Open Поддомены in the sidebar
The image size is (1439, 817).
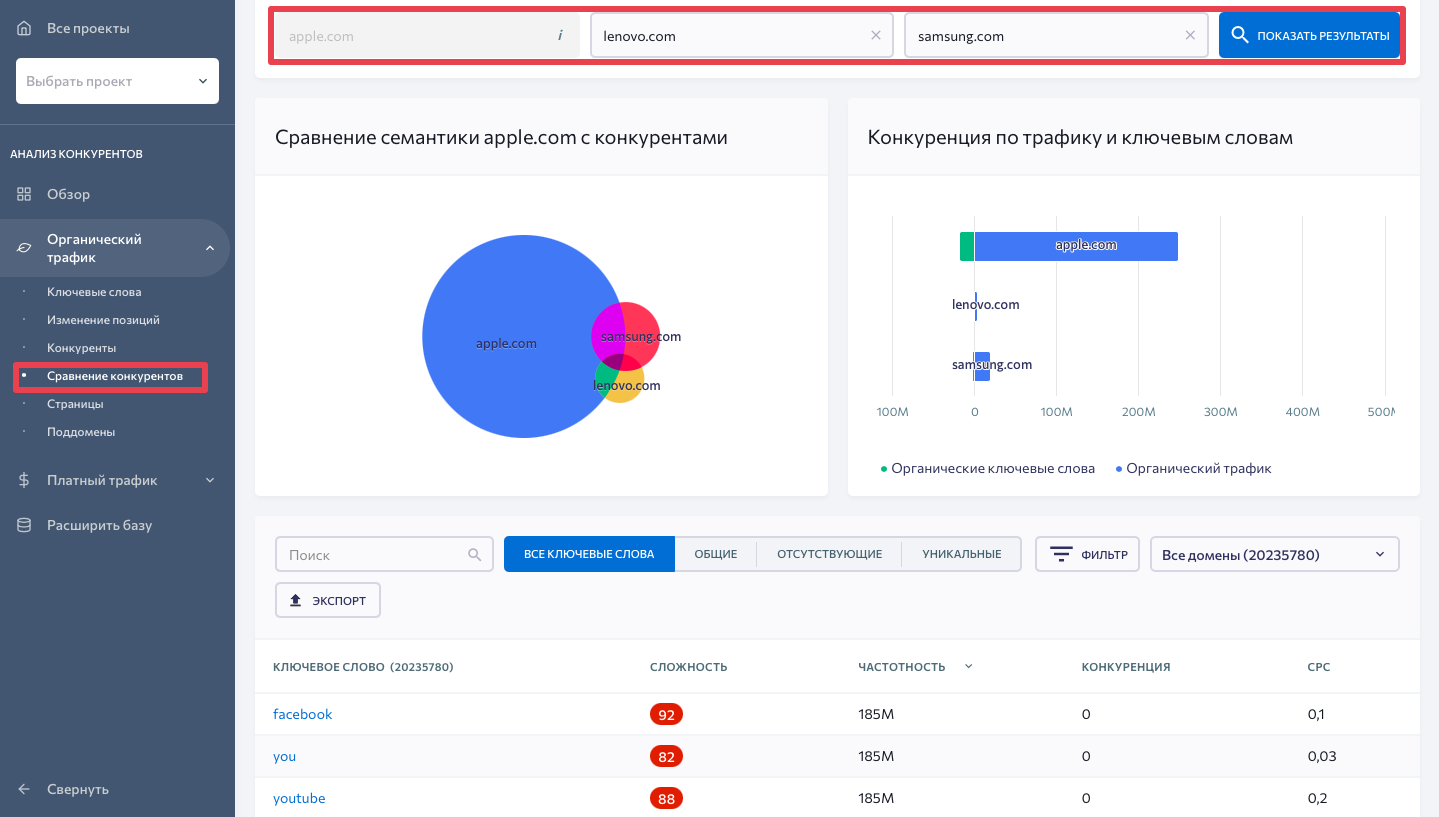click(x=81, y=432)
